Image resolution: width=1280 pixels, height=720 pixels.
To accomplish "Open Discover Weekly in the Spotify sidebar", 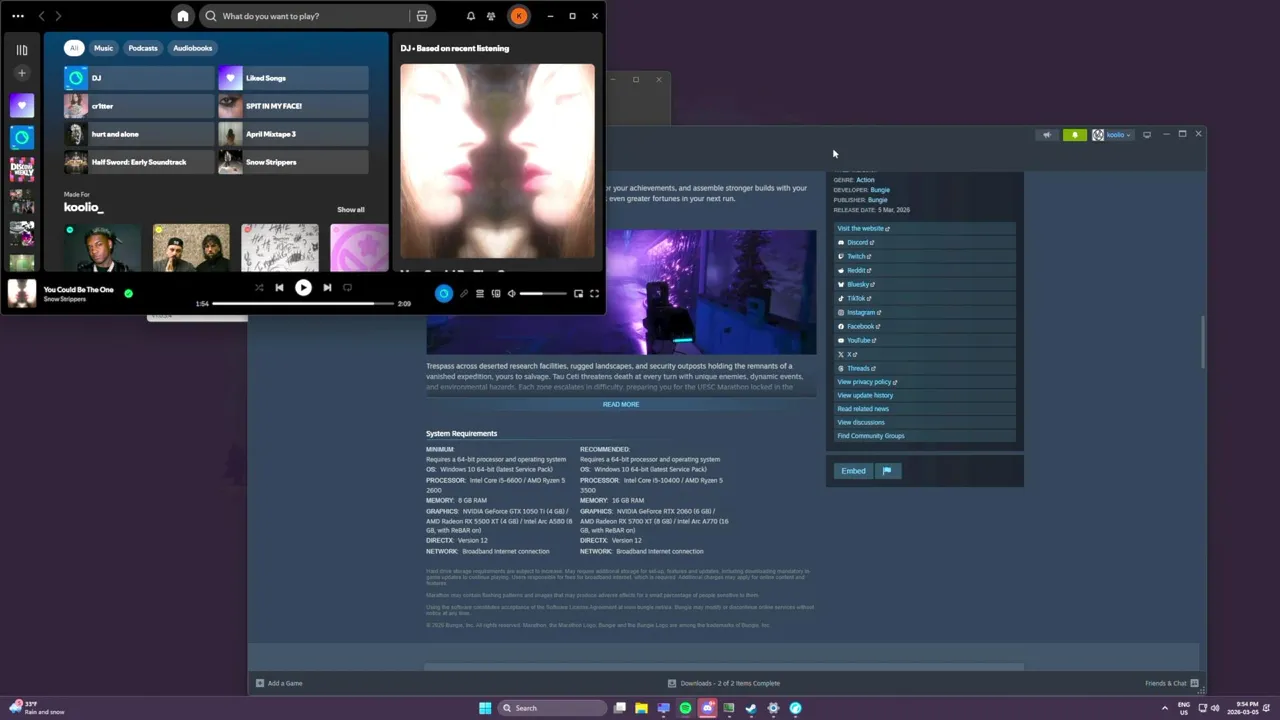I will pyautogui.click(x=22, y=169).
